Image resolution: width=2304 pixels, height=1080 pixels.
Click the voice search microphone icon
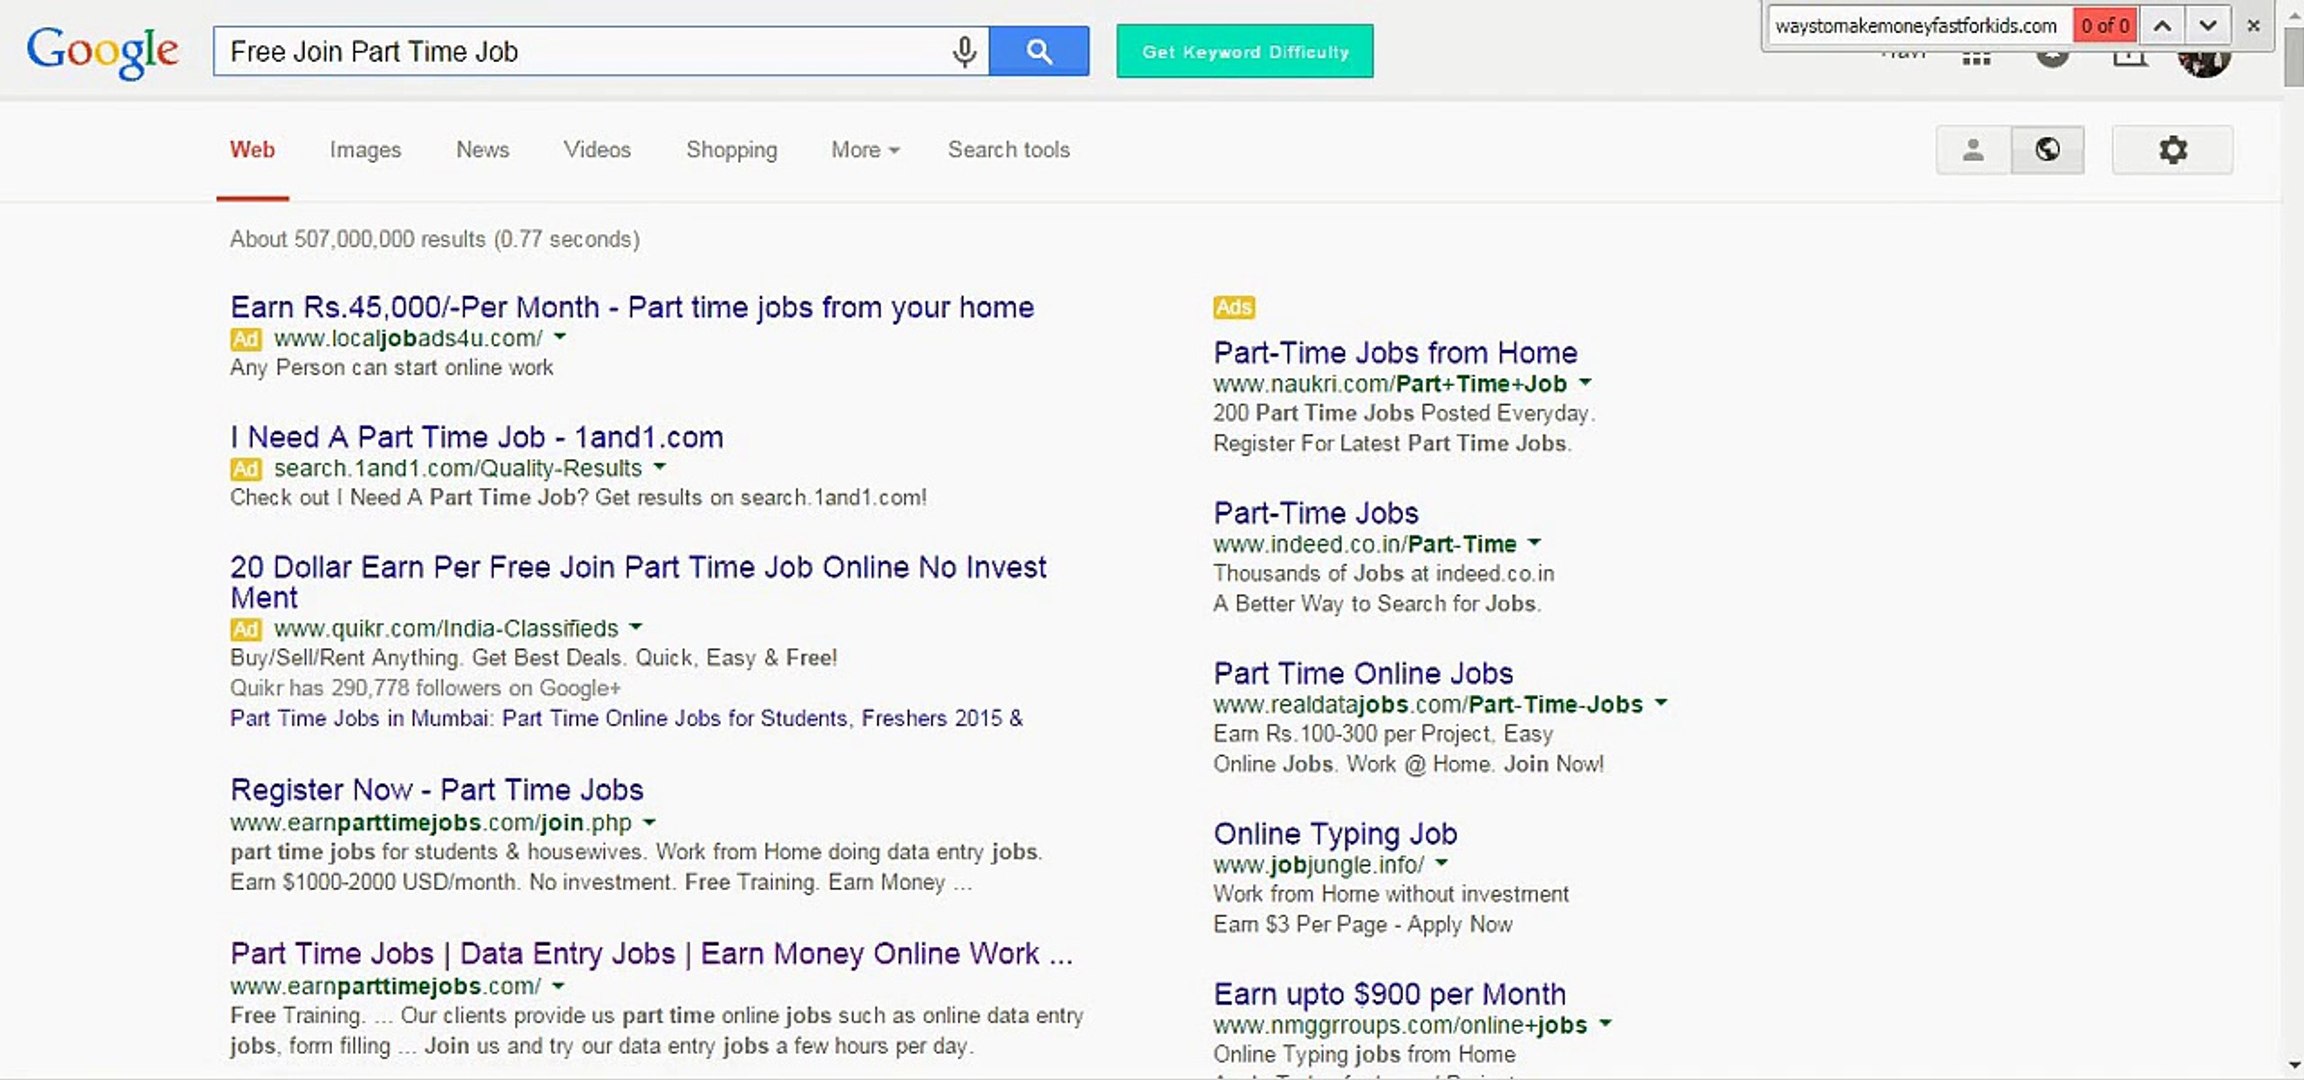tap(964, 51)
